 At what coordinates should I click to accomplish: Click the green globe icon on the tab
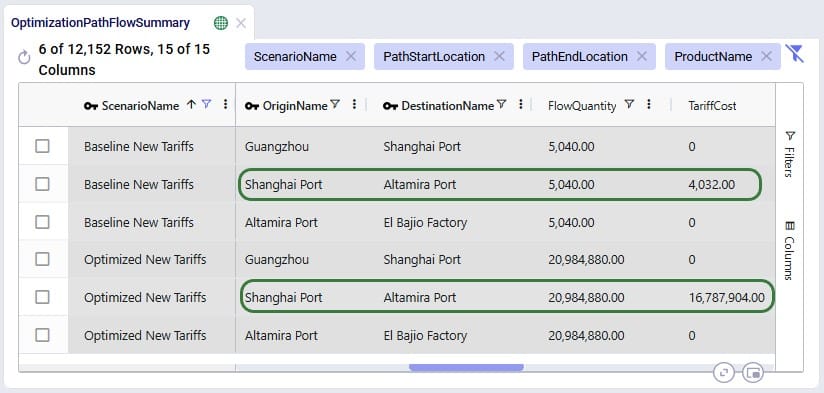[x=221, y=23]
